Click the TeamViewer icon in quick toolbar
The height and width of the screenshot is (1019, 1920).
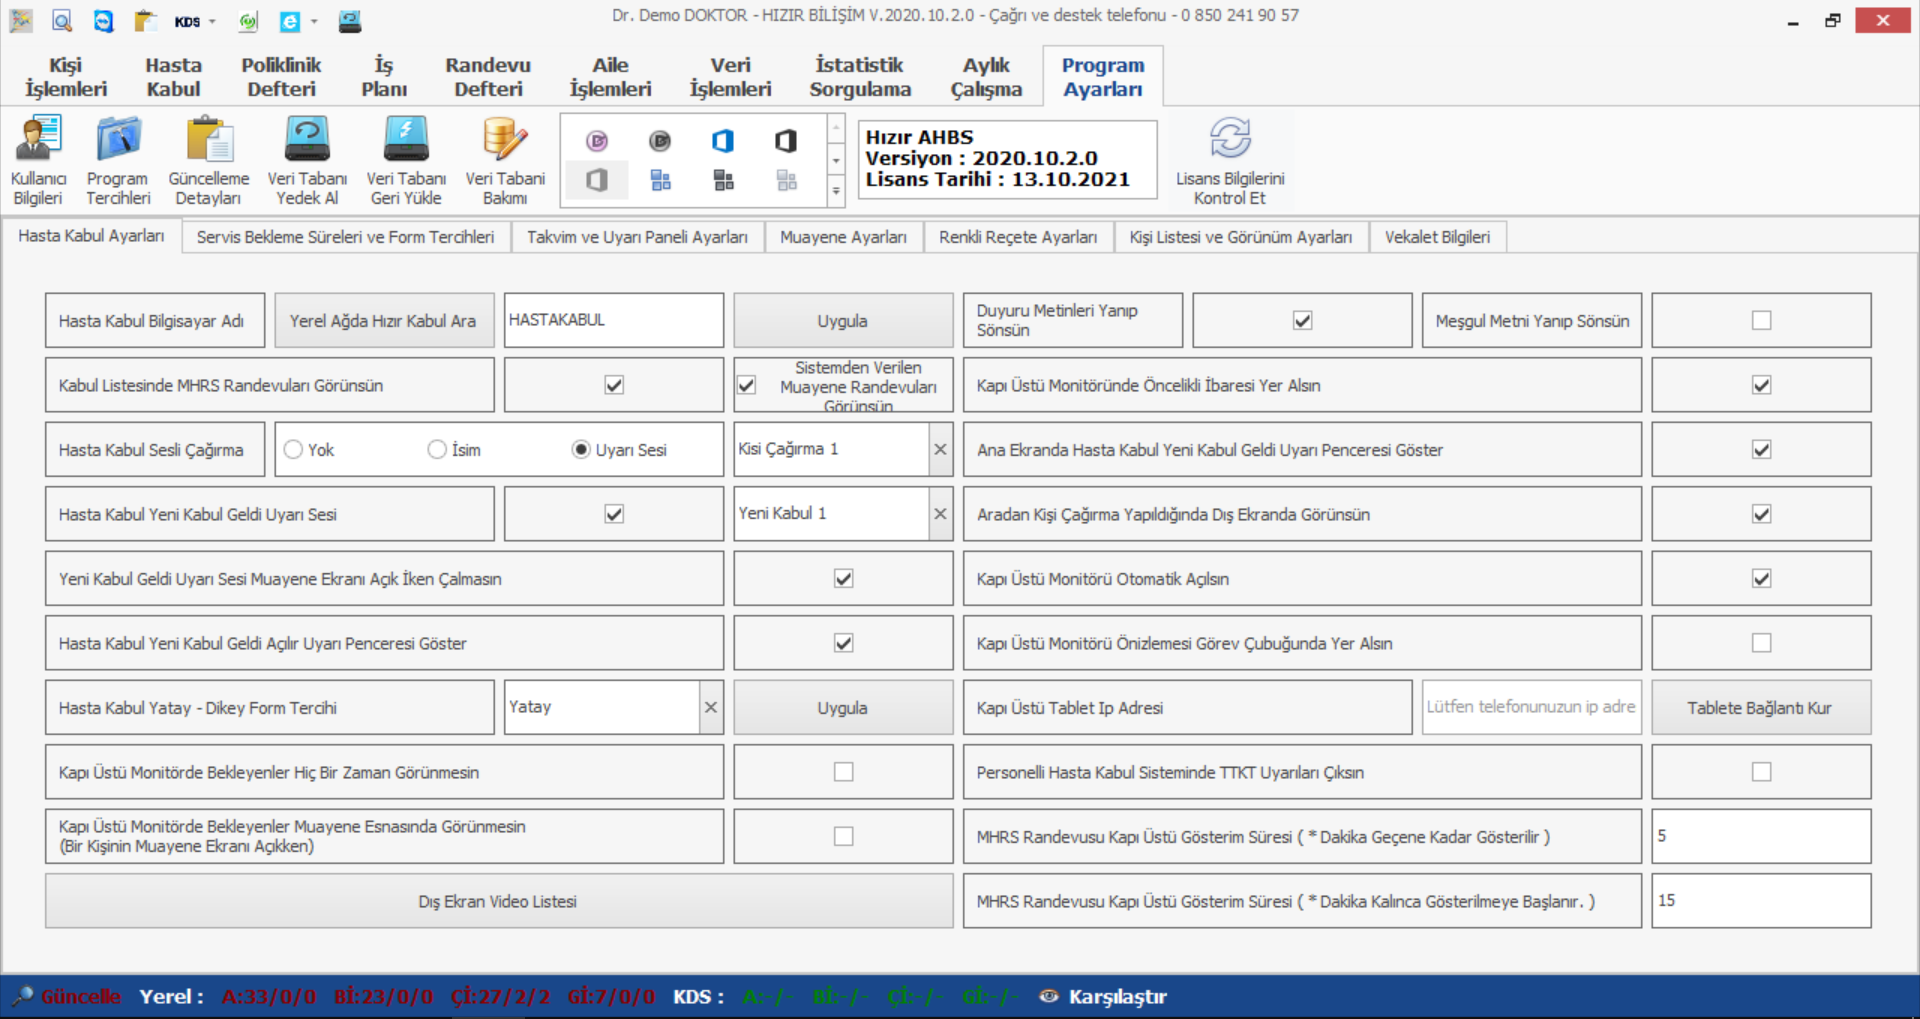click(x=103, y=21)
